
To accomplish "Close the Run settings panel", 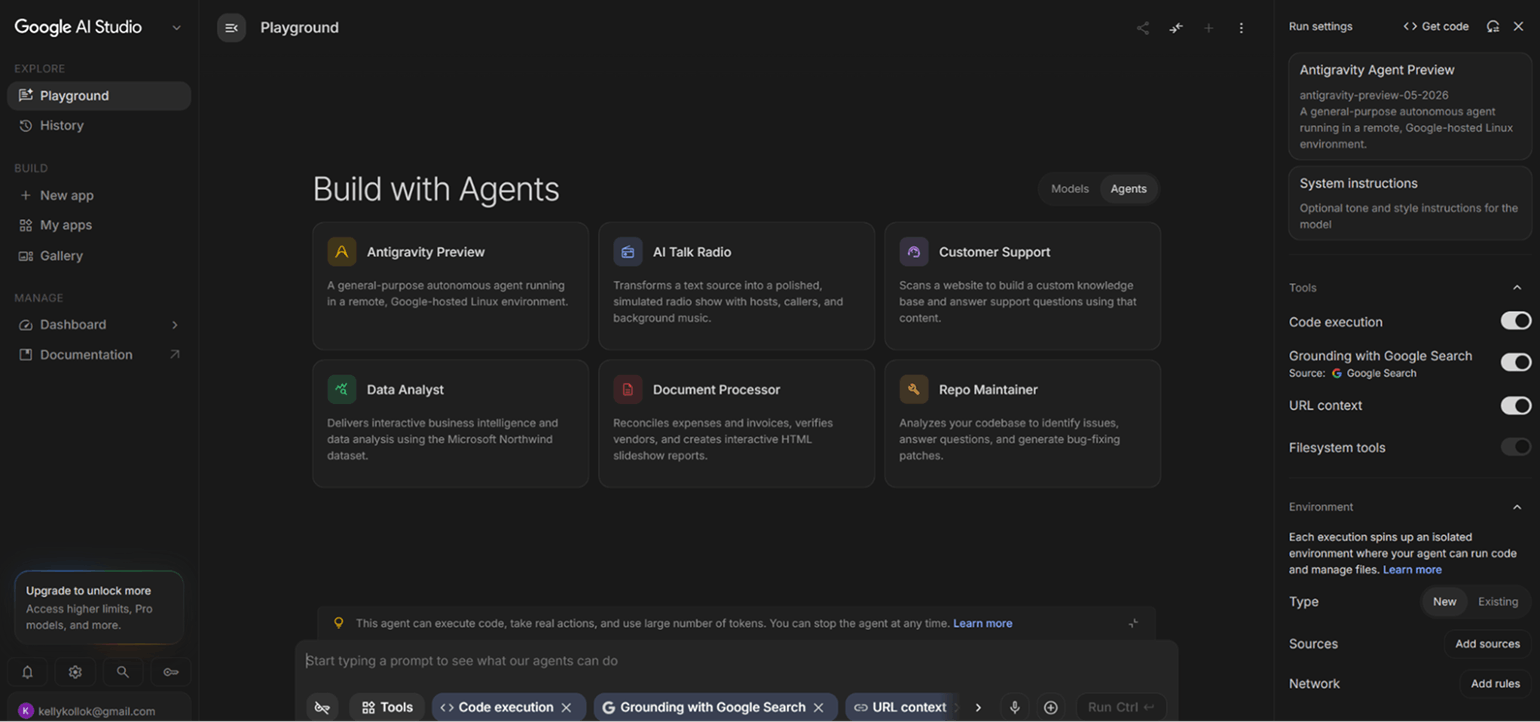I will [x=1518, y=27].
